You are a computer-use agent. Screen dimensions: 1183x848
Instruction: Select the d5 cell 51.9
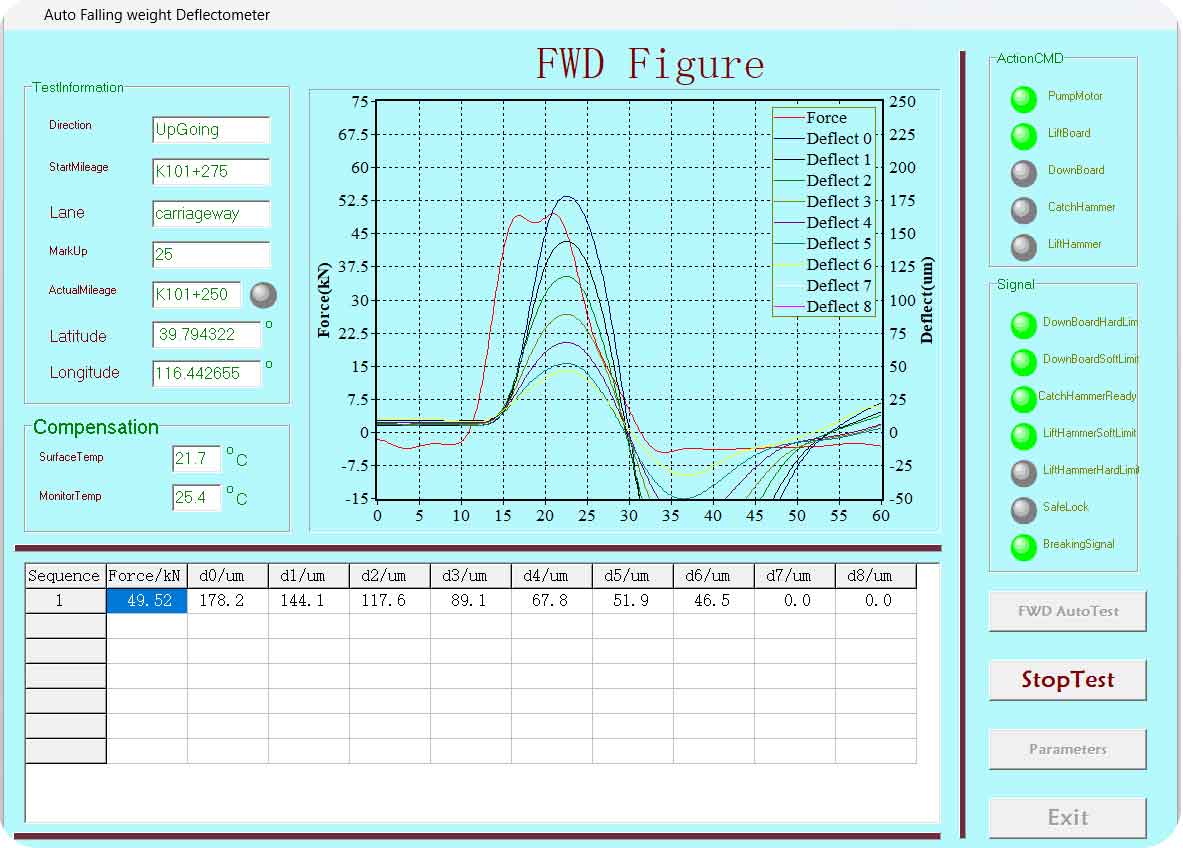632,601
